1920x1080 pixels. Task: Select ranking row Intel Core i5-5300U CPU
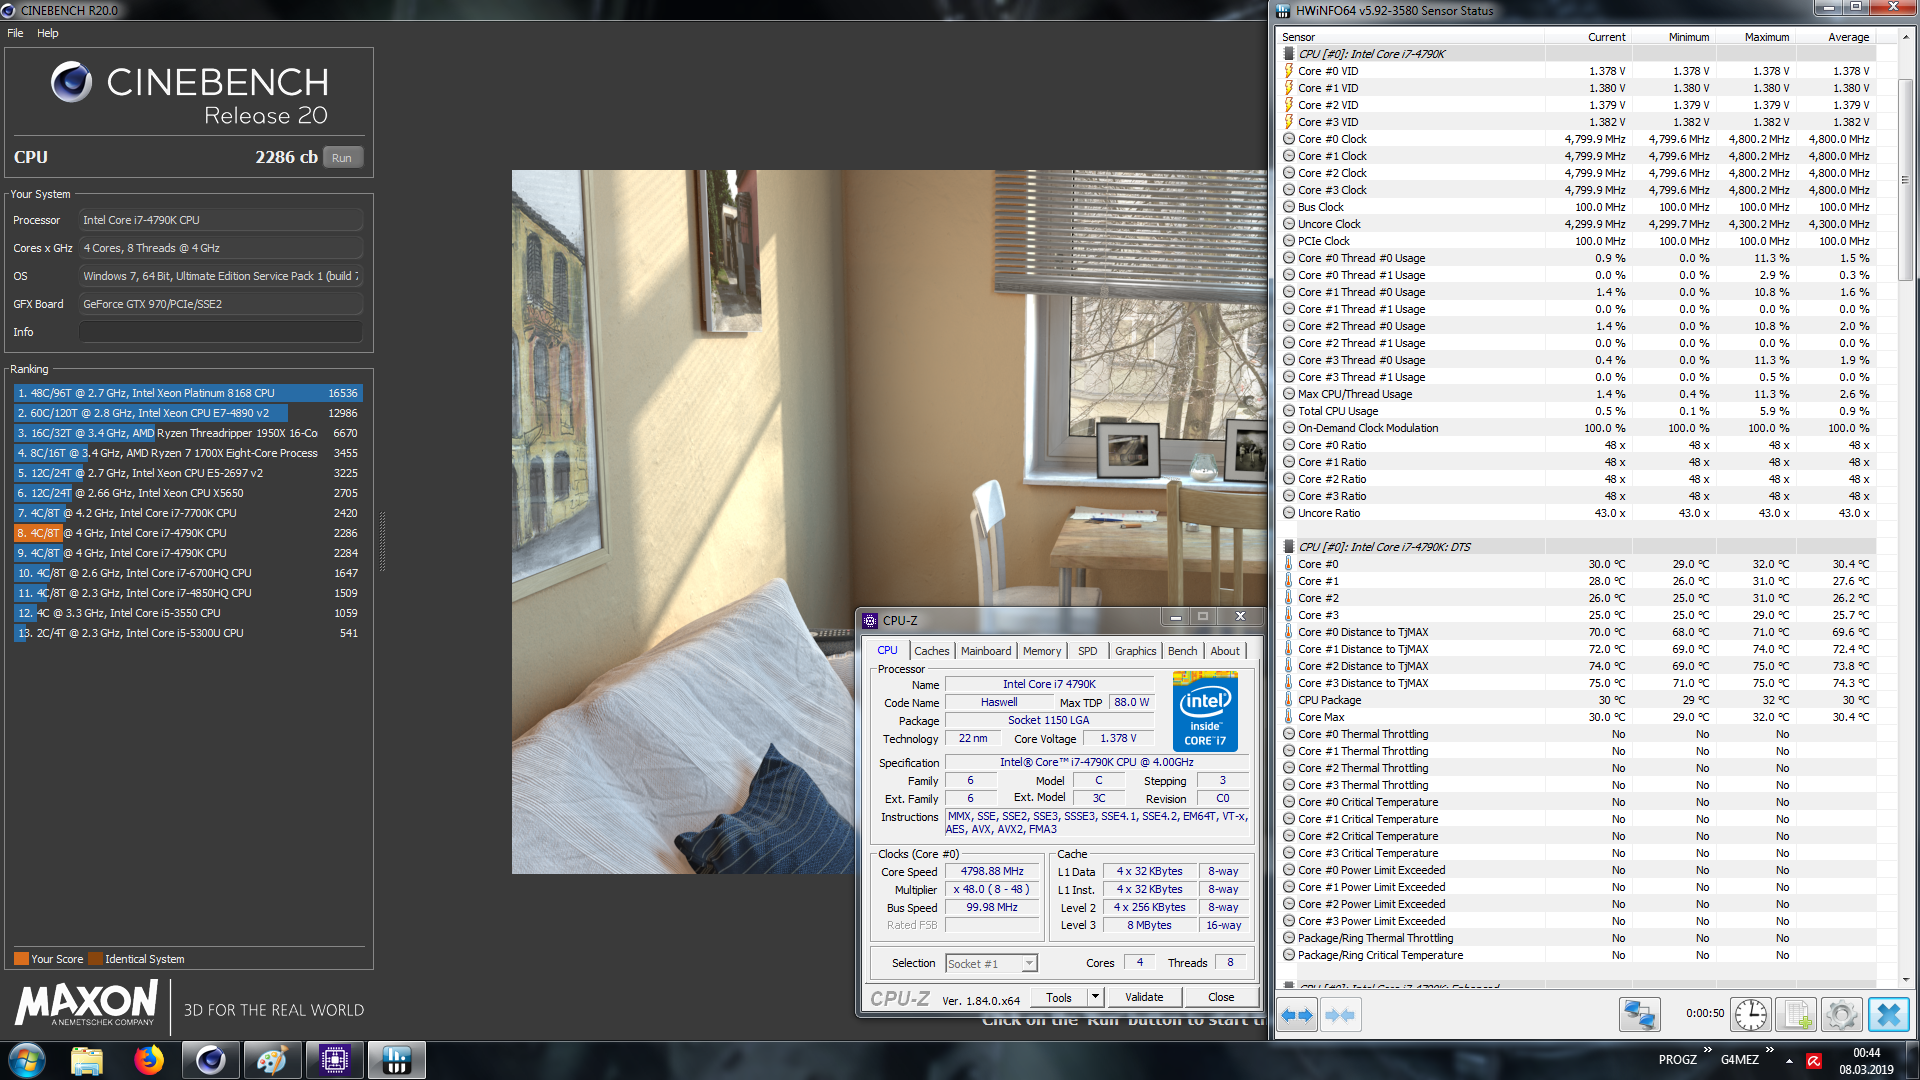coord(188,633)
